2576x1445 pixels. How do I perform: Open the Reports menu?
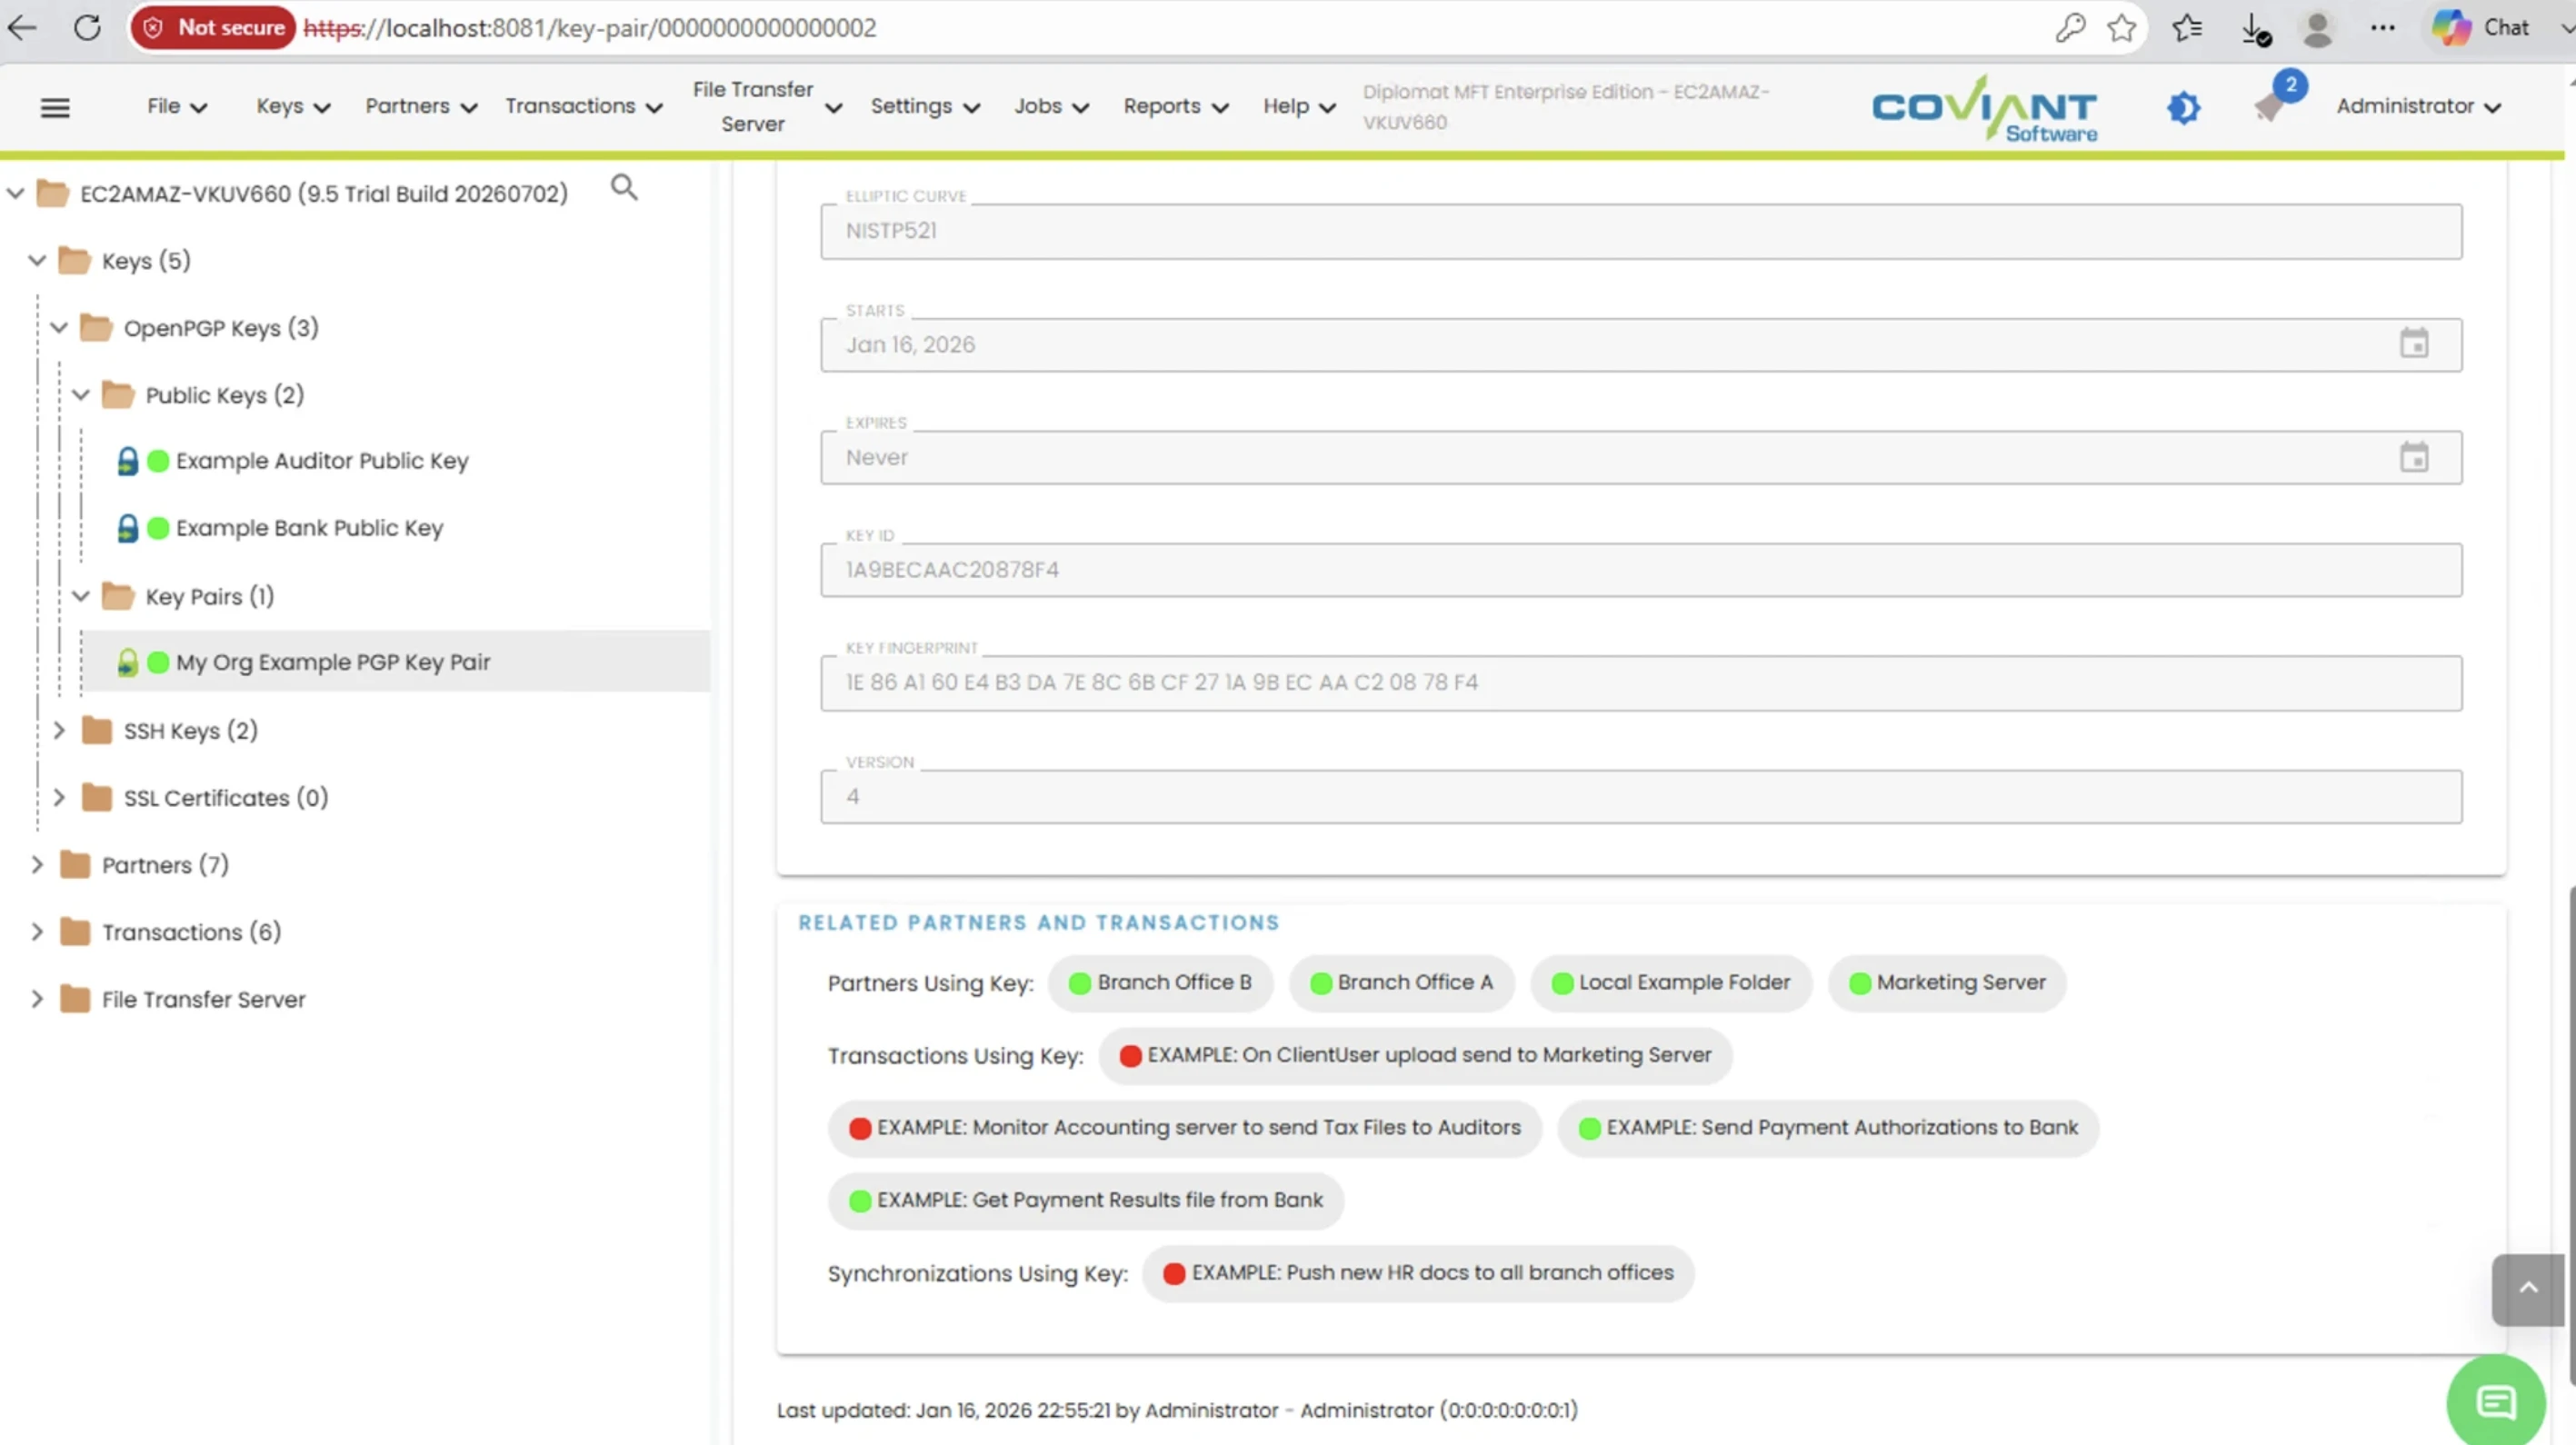click(x=1175, y=106)
